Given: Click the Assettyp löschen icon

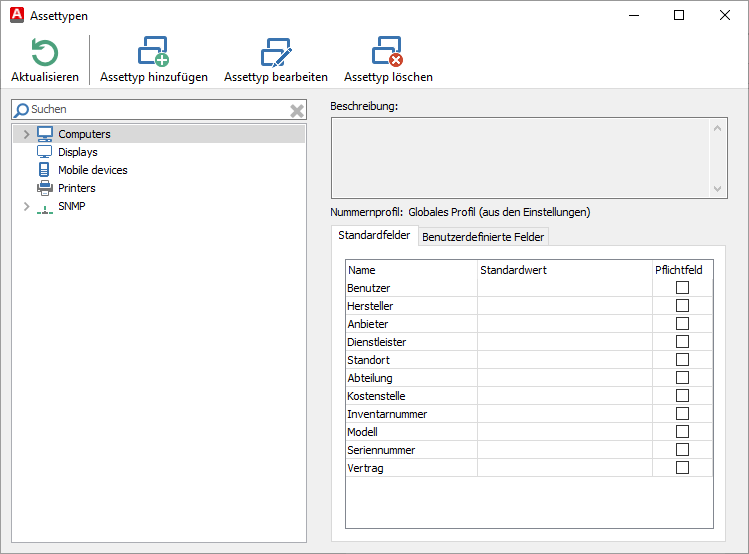Looking at the screenshot, I should (x=388, y=51).
